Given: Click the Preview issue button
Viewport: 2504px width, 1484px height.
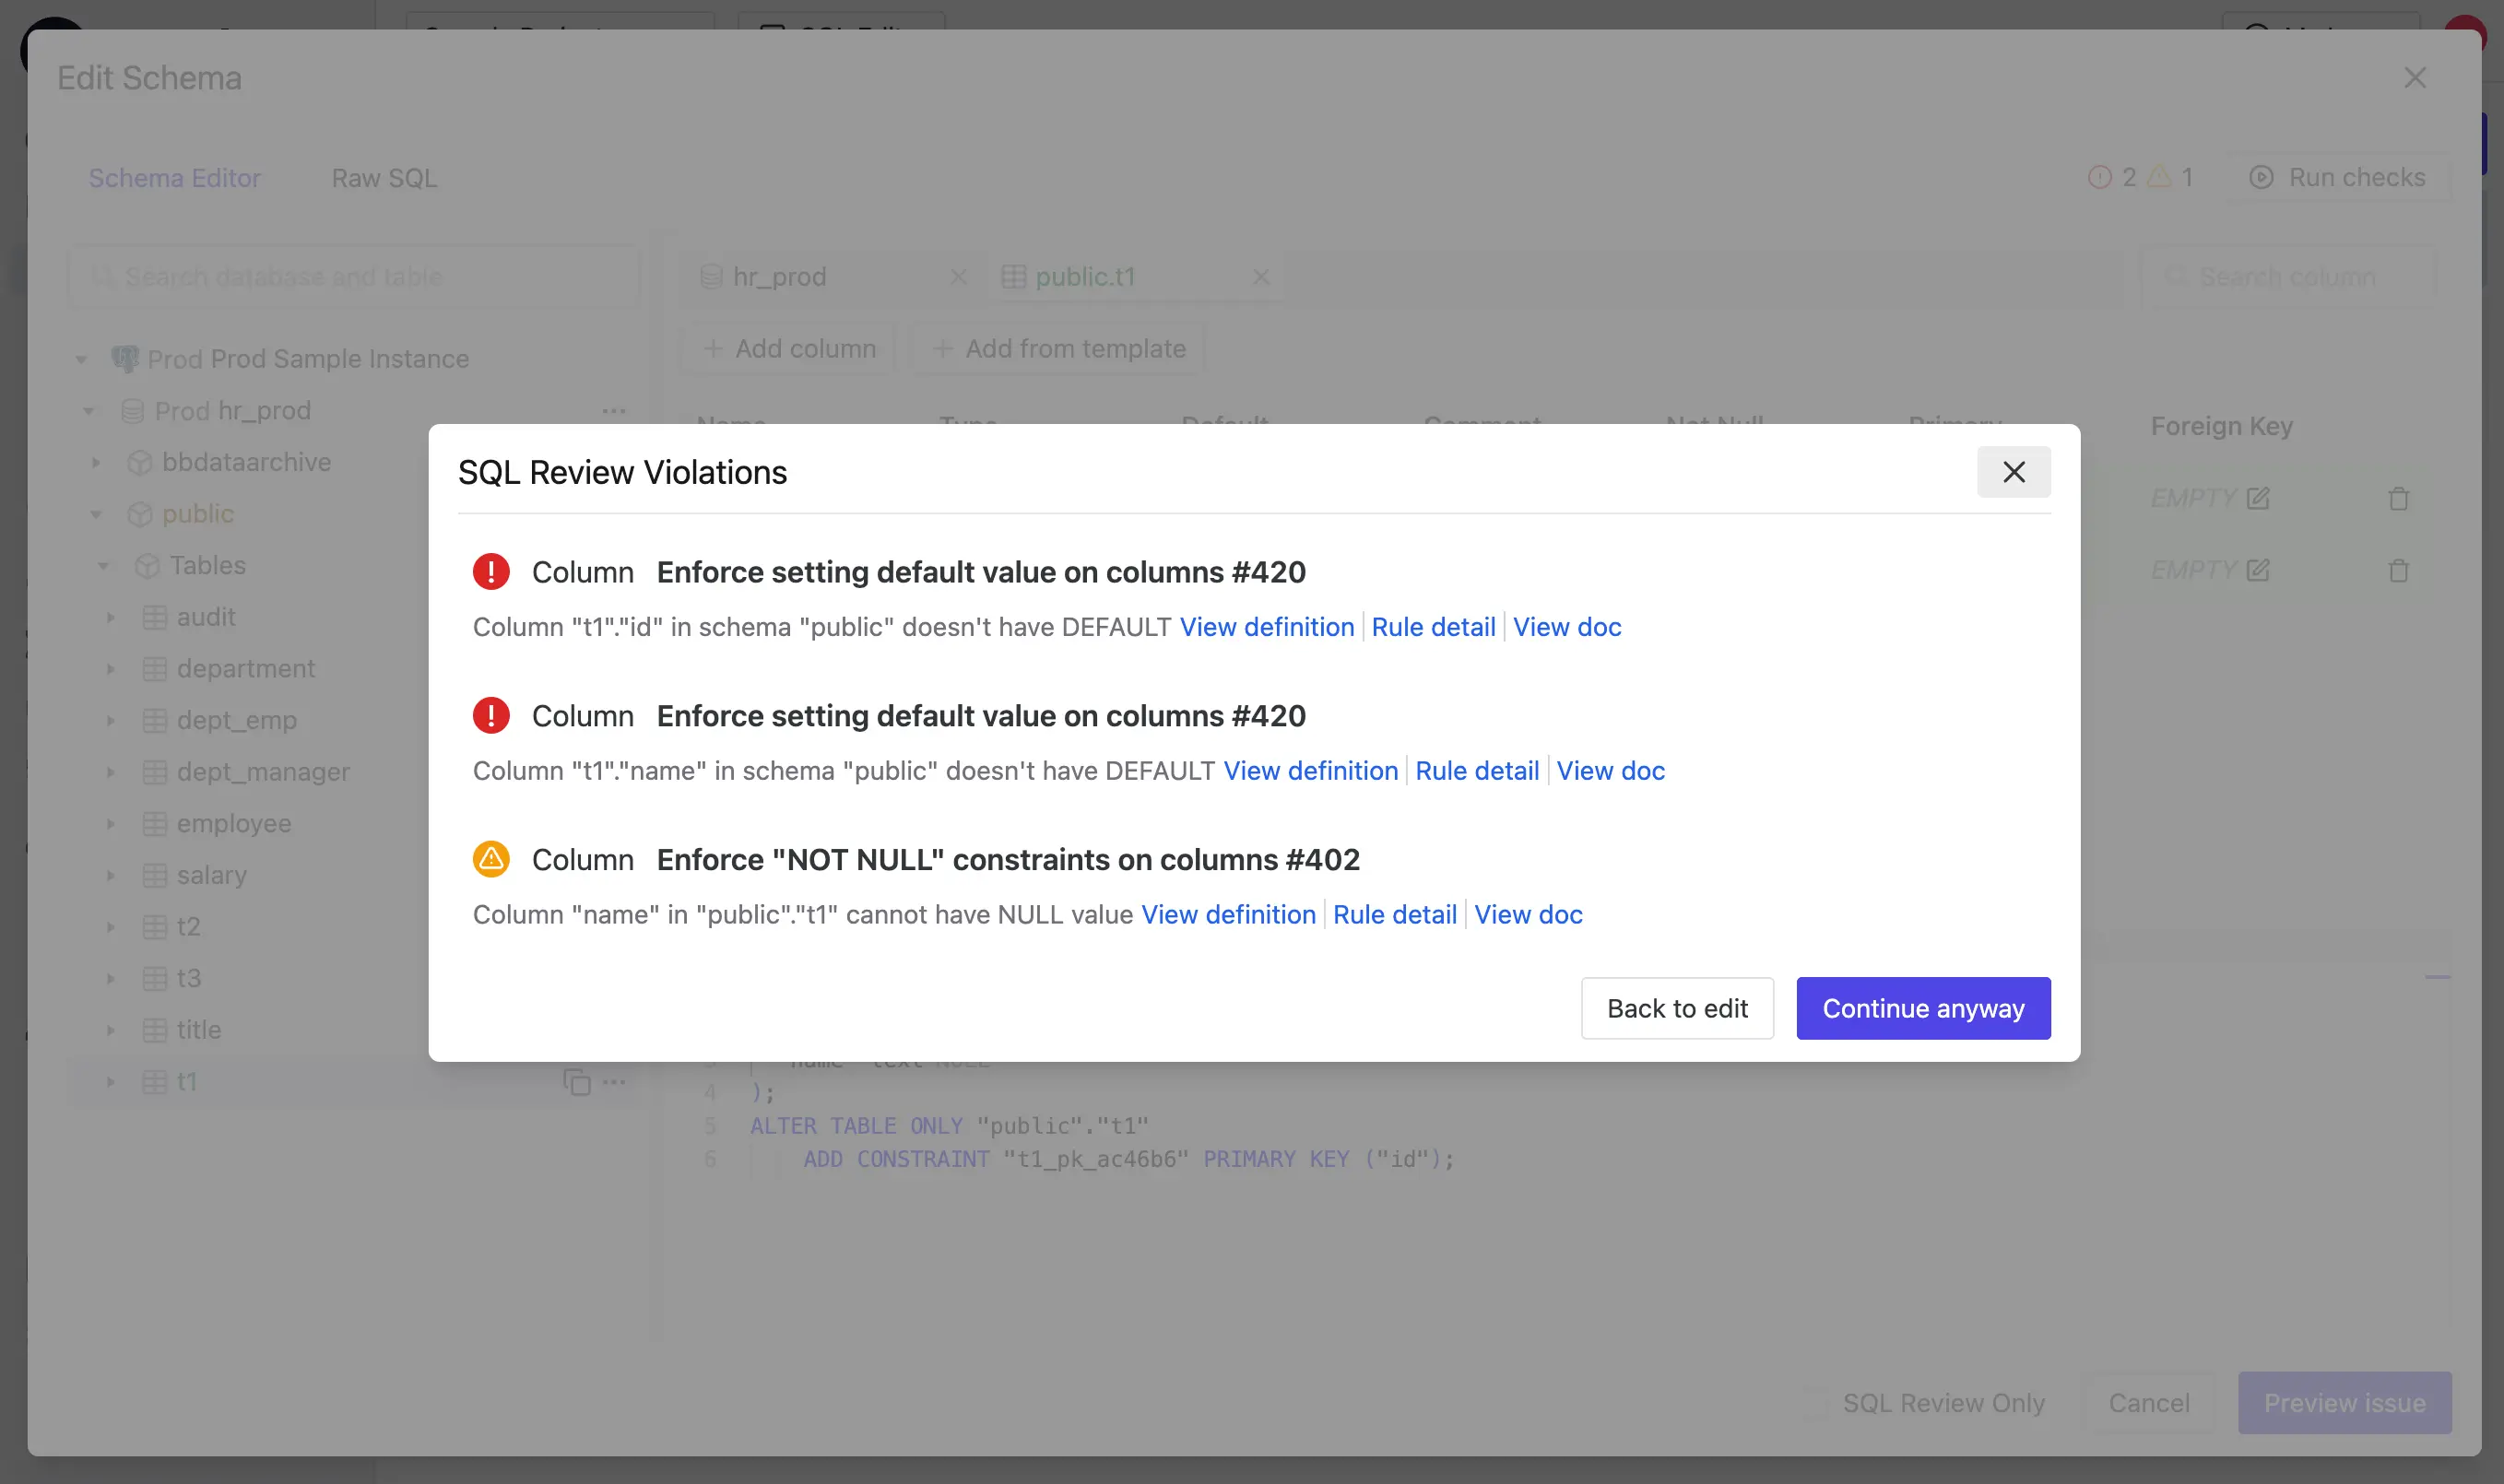Looking at the screenshot, I should [2344, 1403].
